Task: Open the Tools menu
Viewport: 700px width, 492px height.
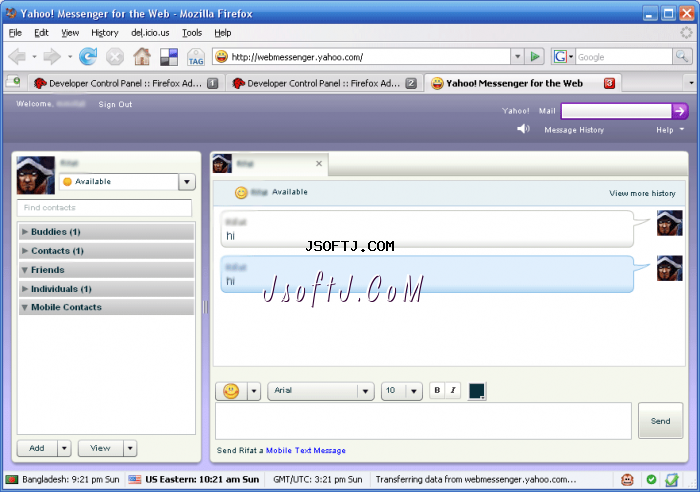Action: click(x=192, y=33)
